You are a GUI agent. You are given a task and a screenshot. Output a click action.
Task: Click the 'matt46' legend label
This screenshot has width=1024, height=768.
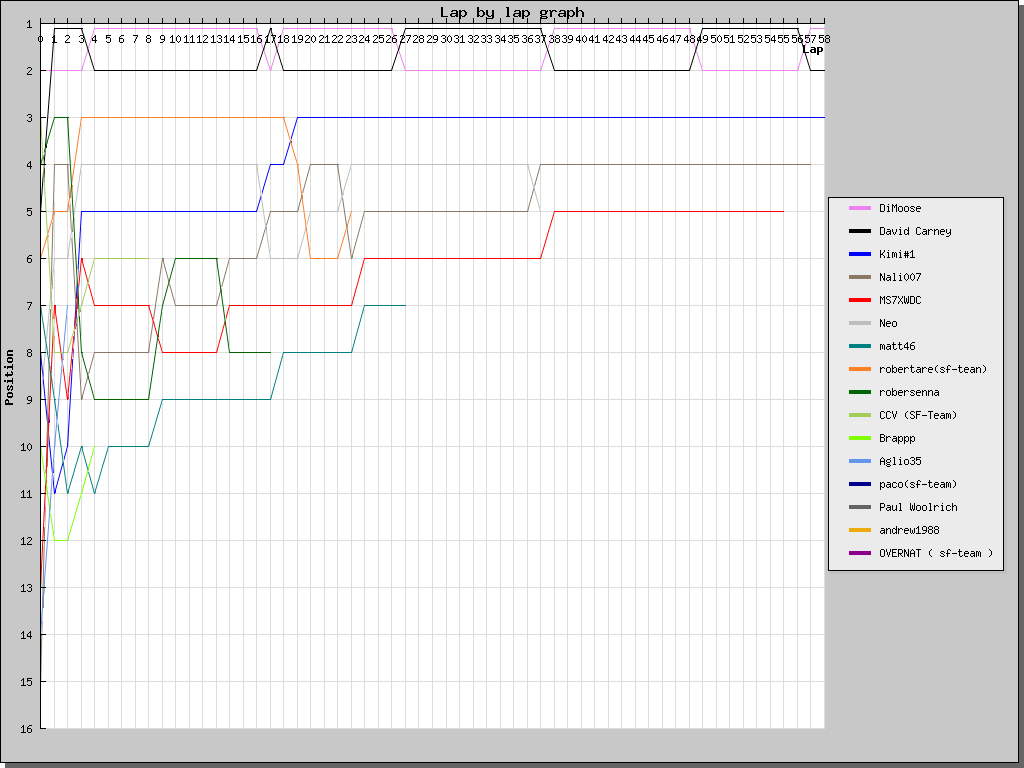tap(897, 346)
